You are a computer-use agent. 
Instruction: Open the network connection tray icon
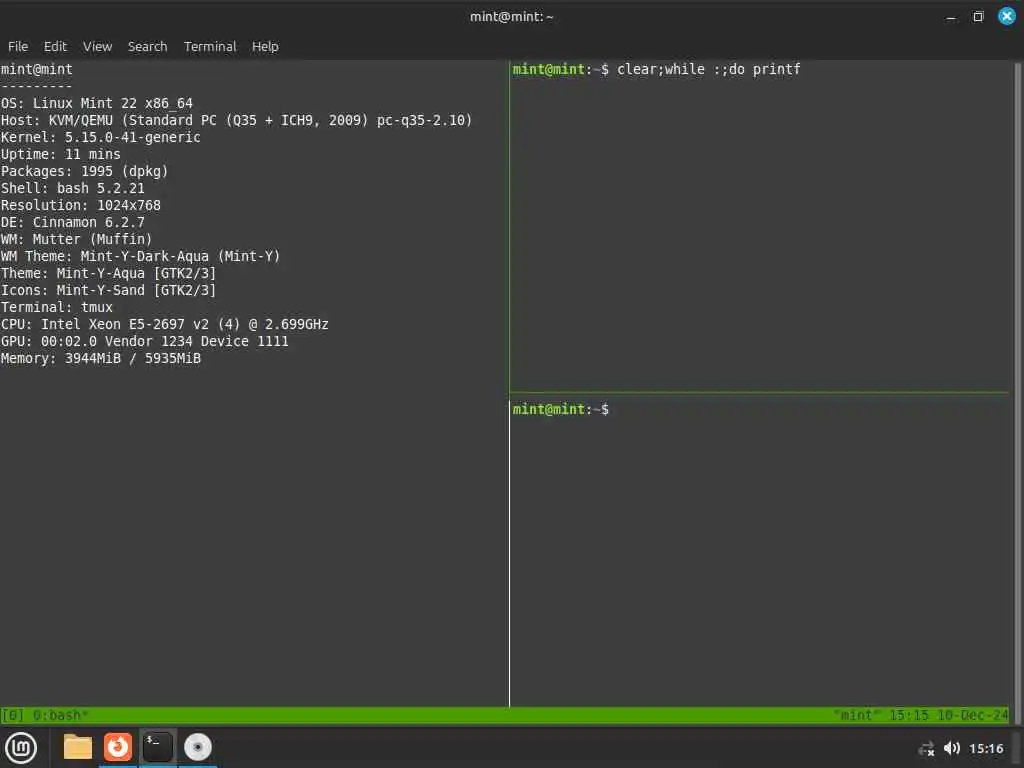click(x=926, y=749)
